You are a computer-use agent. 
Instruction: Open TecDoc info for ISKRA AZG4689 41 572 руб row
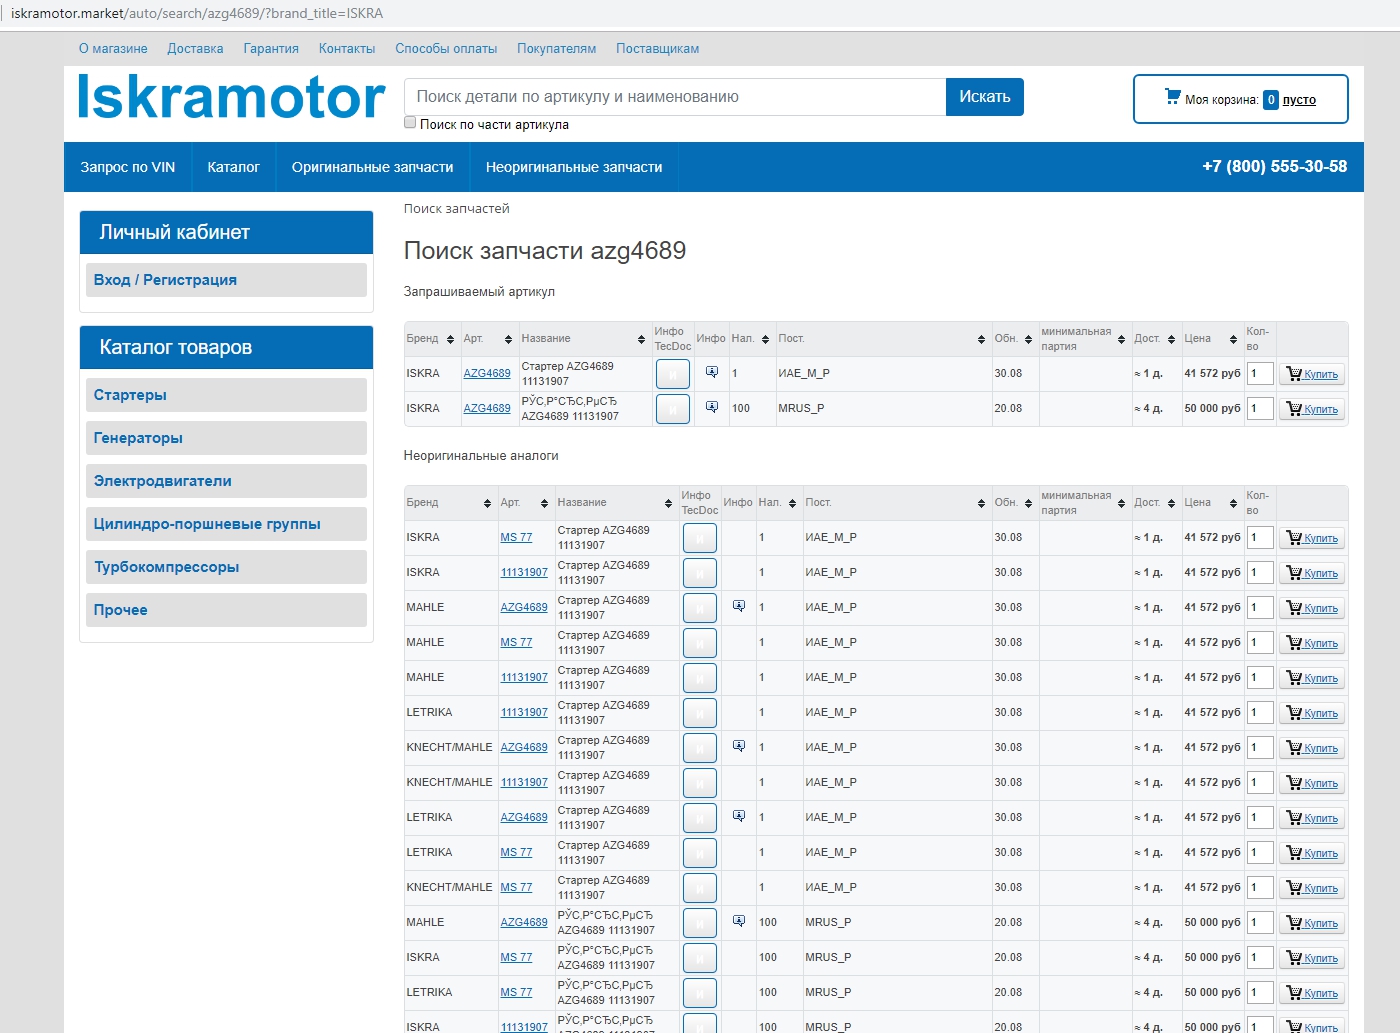point(672,374)
